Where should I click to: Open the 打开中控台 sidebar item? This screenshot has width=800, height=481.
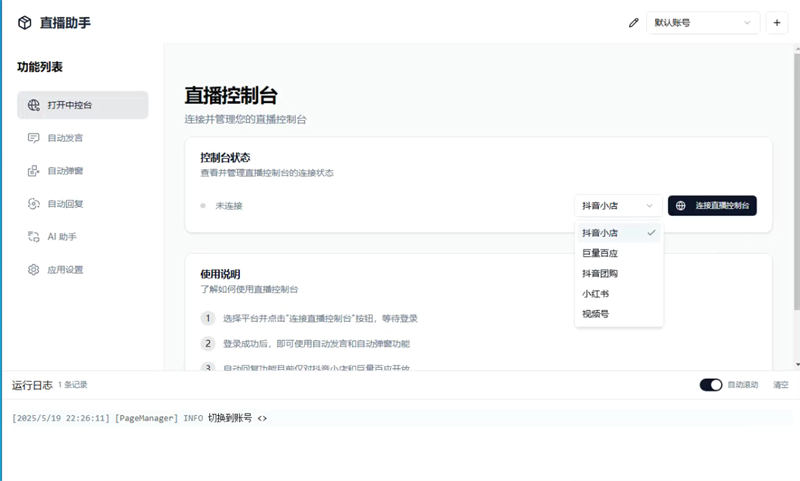pos(83,105)
